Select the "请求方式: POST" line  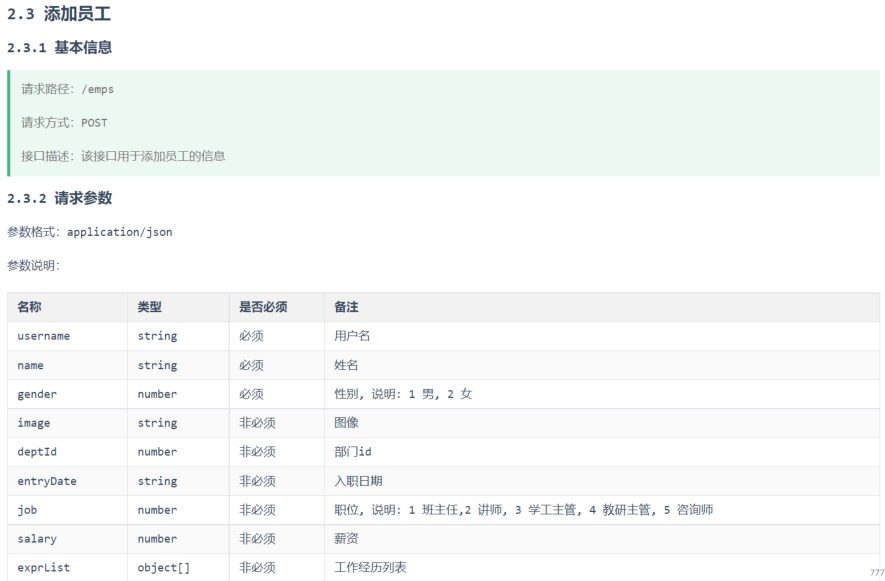click(x=64, y=123)
